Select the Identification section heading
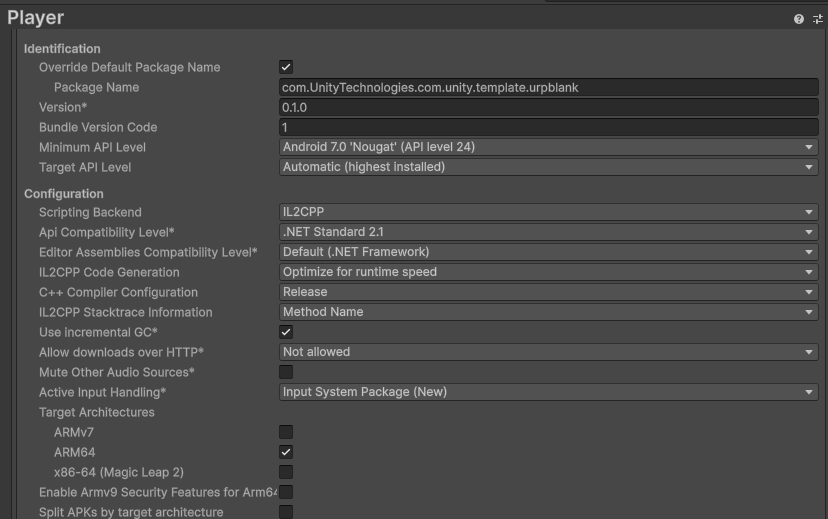The width and height of the screenshot is (828, 519). (62, 49)
